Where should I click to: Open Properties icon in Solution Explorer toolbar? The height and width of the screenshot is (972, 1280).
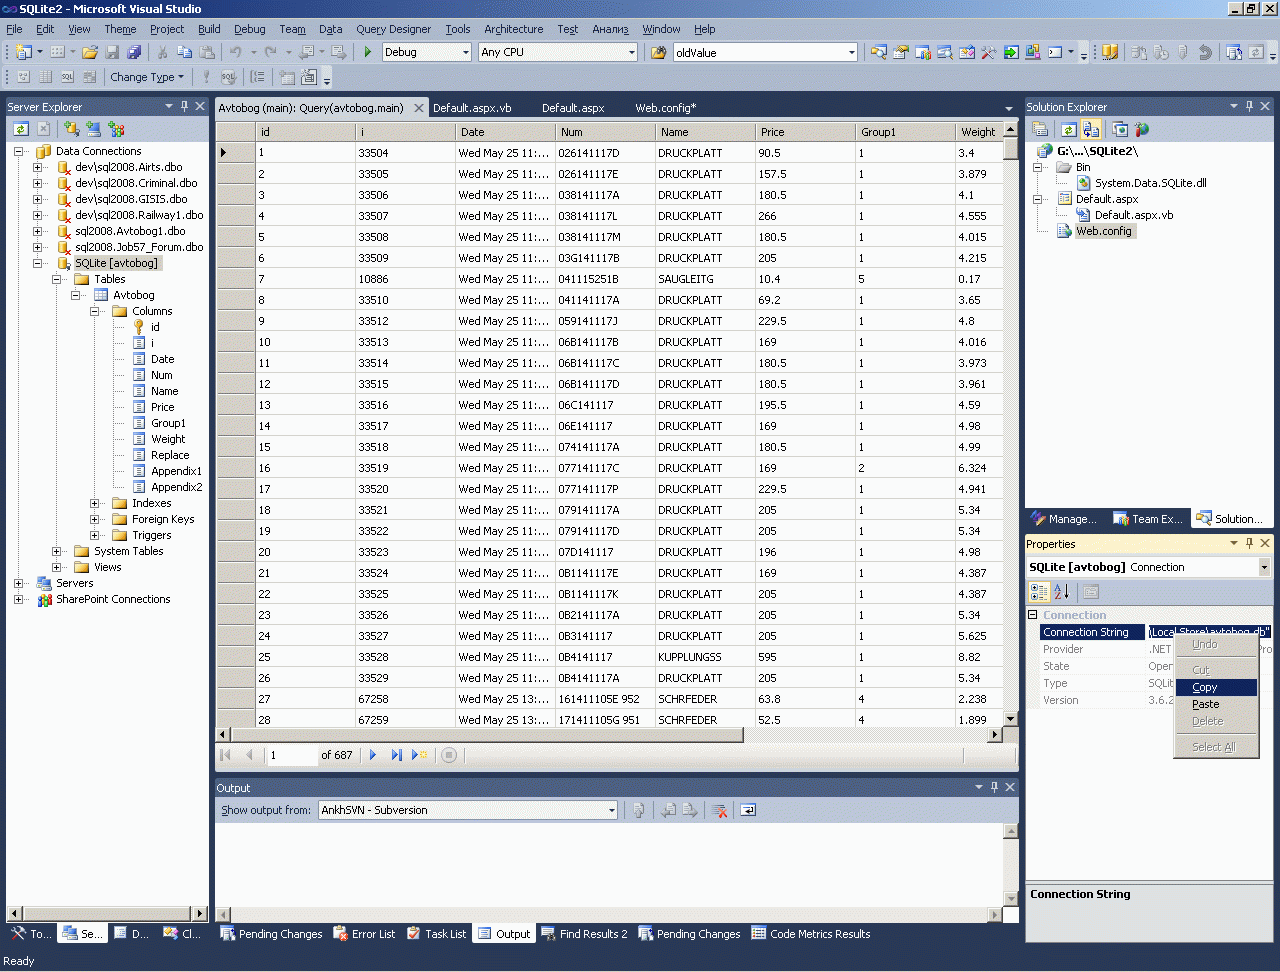[x=1040, y=129]
